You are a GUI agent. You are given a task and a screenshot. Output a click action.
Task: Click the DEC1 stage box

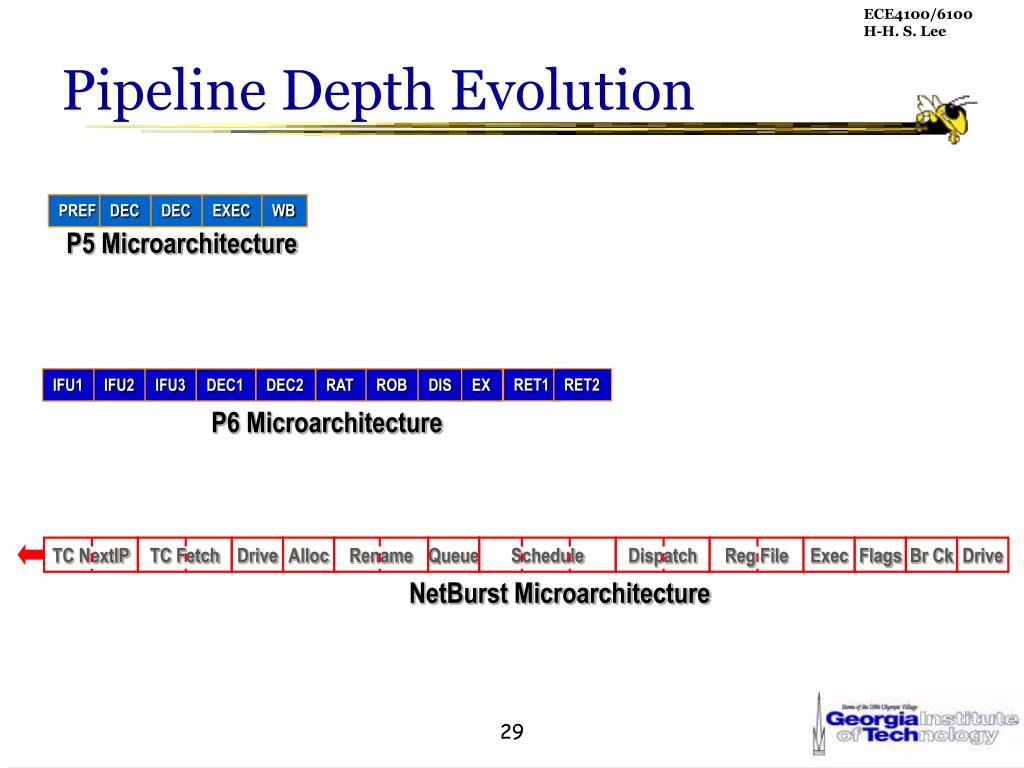click(226, 385)
